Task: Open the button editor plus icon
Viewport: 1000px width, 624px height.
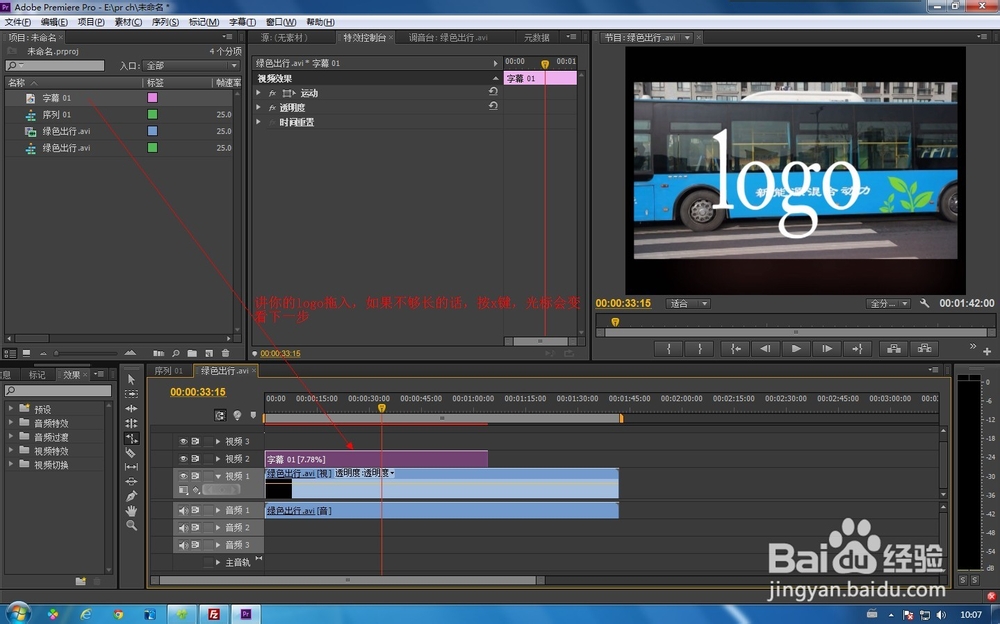Action: (x=987, y=352)
